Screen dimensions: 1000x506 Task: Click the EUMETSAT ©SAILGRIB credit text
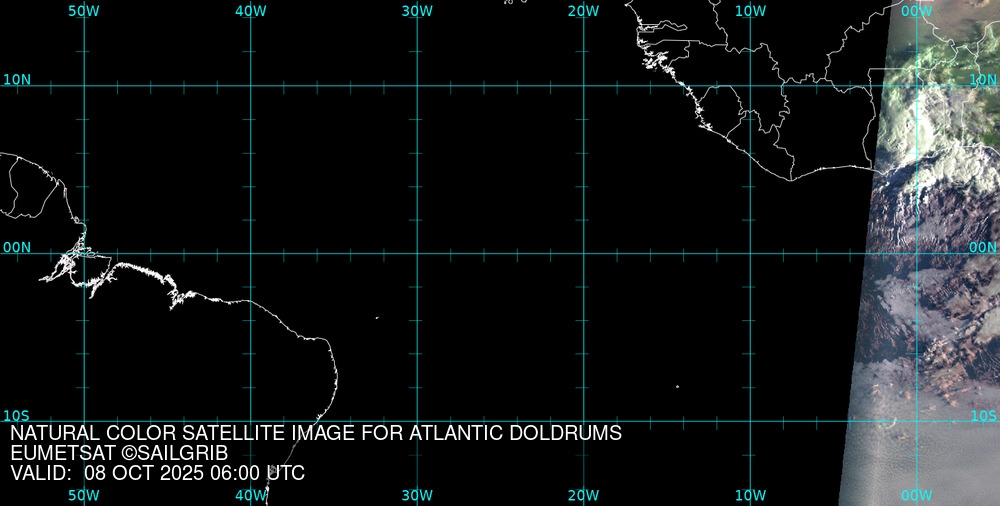pos(119,453)
